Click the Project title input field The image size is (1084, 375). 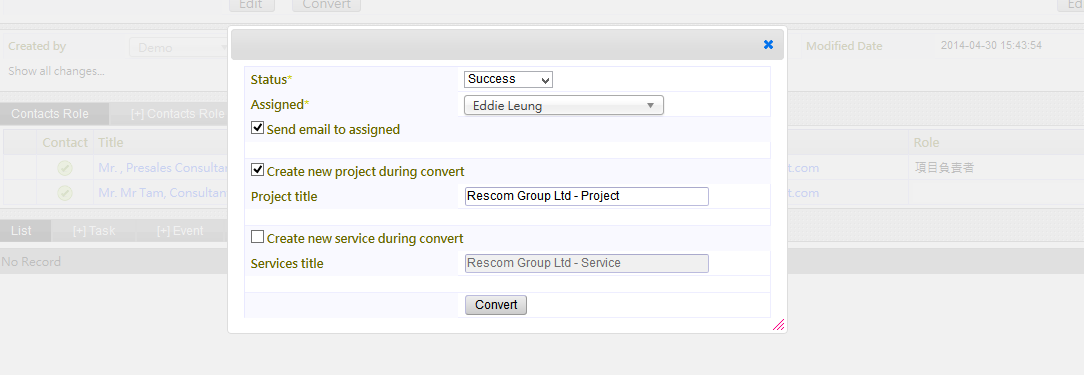[x=587, y=196]
